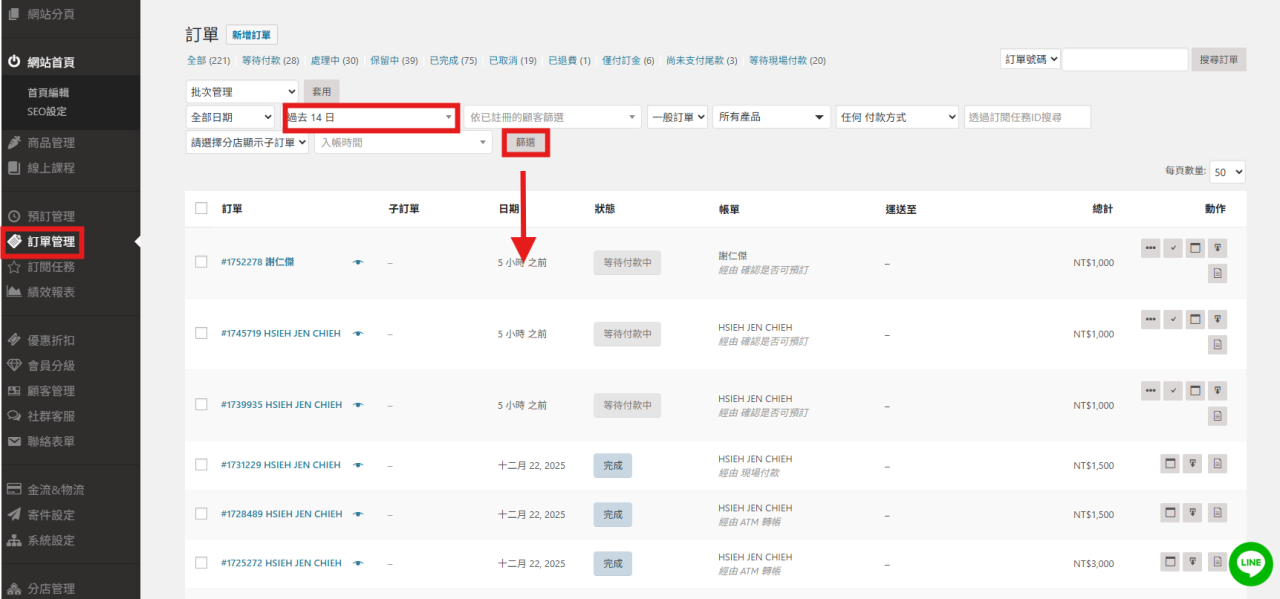
Task: Filter by 已完成 (75) status link
Action: coord(453,61)
